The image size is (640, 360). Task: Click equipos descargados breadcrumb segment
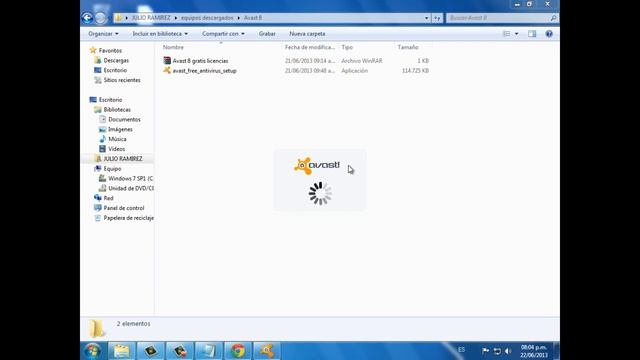[207, 18]
